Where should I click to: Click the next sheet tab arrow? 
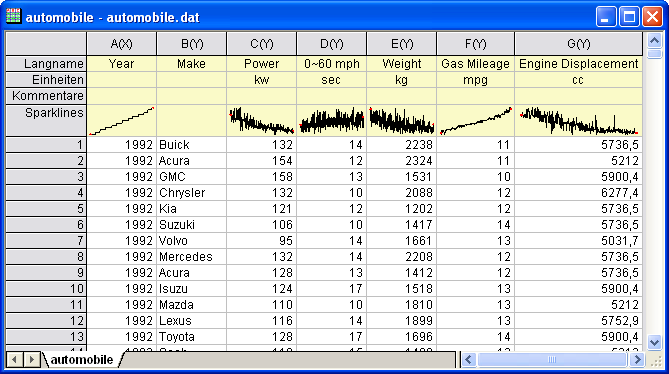coord(32,360)
